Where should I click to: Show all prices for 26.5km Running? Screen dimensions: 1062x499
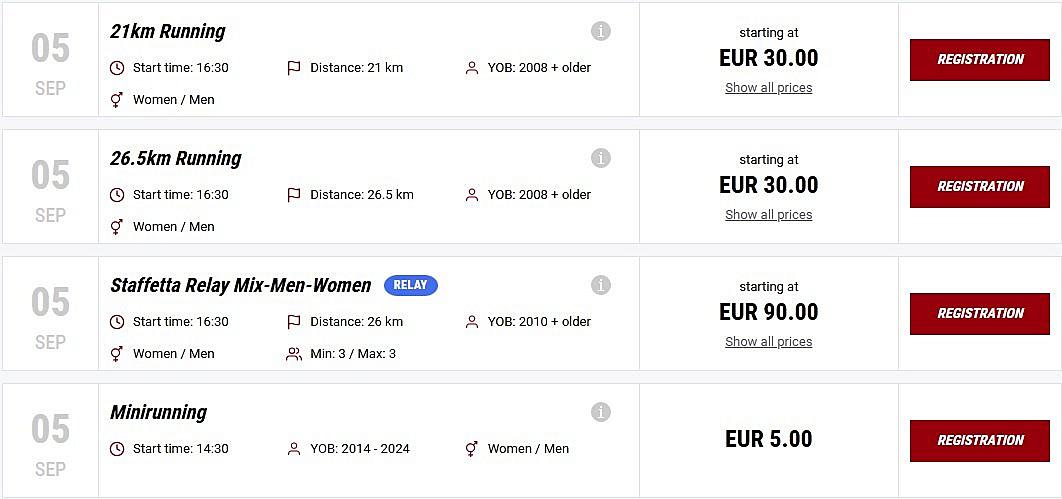pos(768,215)
